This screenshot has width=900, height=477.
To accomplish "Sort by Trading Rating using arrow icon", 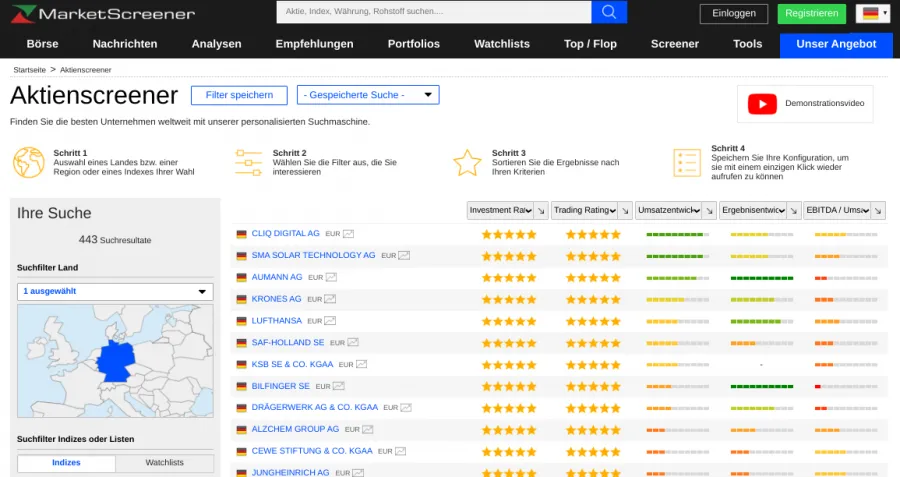I will [624, 210].
